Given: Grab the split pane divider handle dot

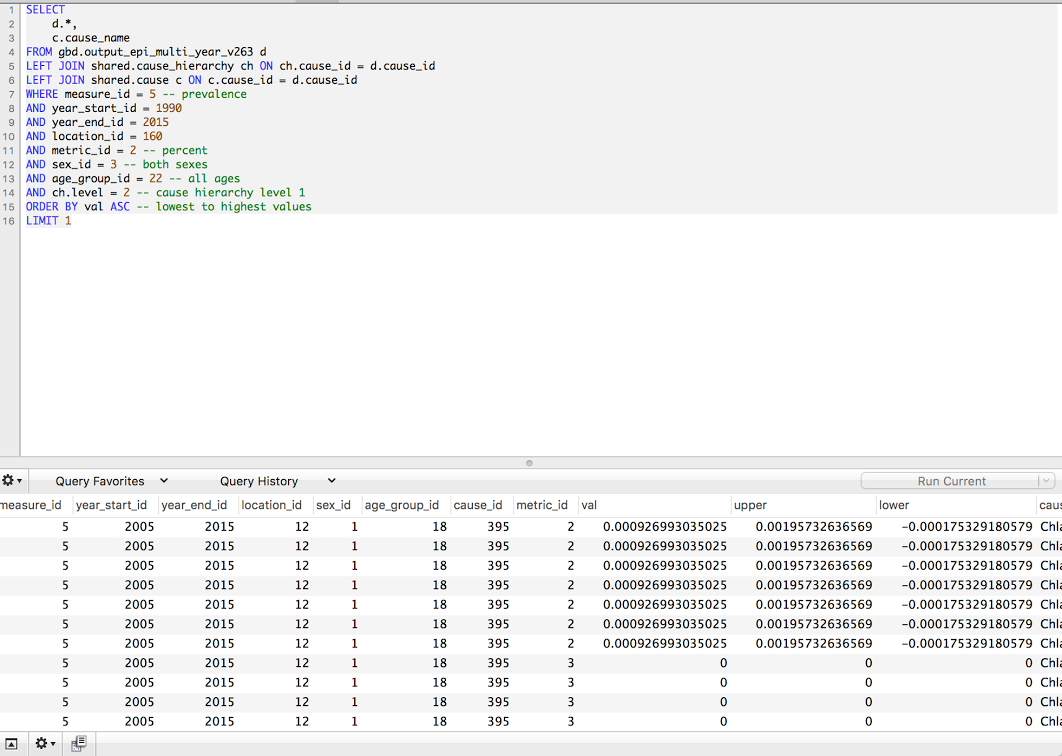Looking at the screenshot, I should pyautogui.click(x=529, y=463).
